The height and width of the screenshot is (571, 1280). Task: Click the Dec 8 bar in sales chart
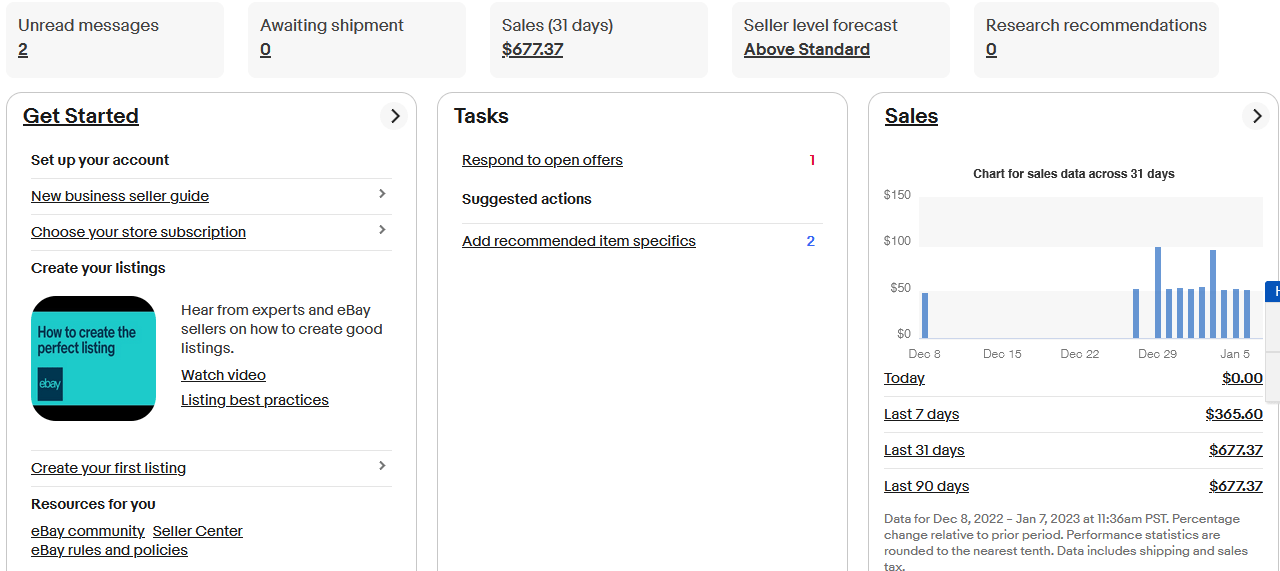[x=925, y=315]
